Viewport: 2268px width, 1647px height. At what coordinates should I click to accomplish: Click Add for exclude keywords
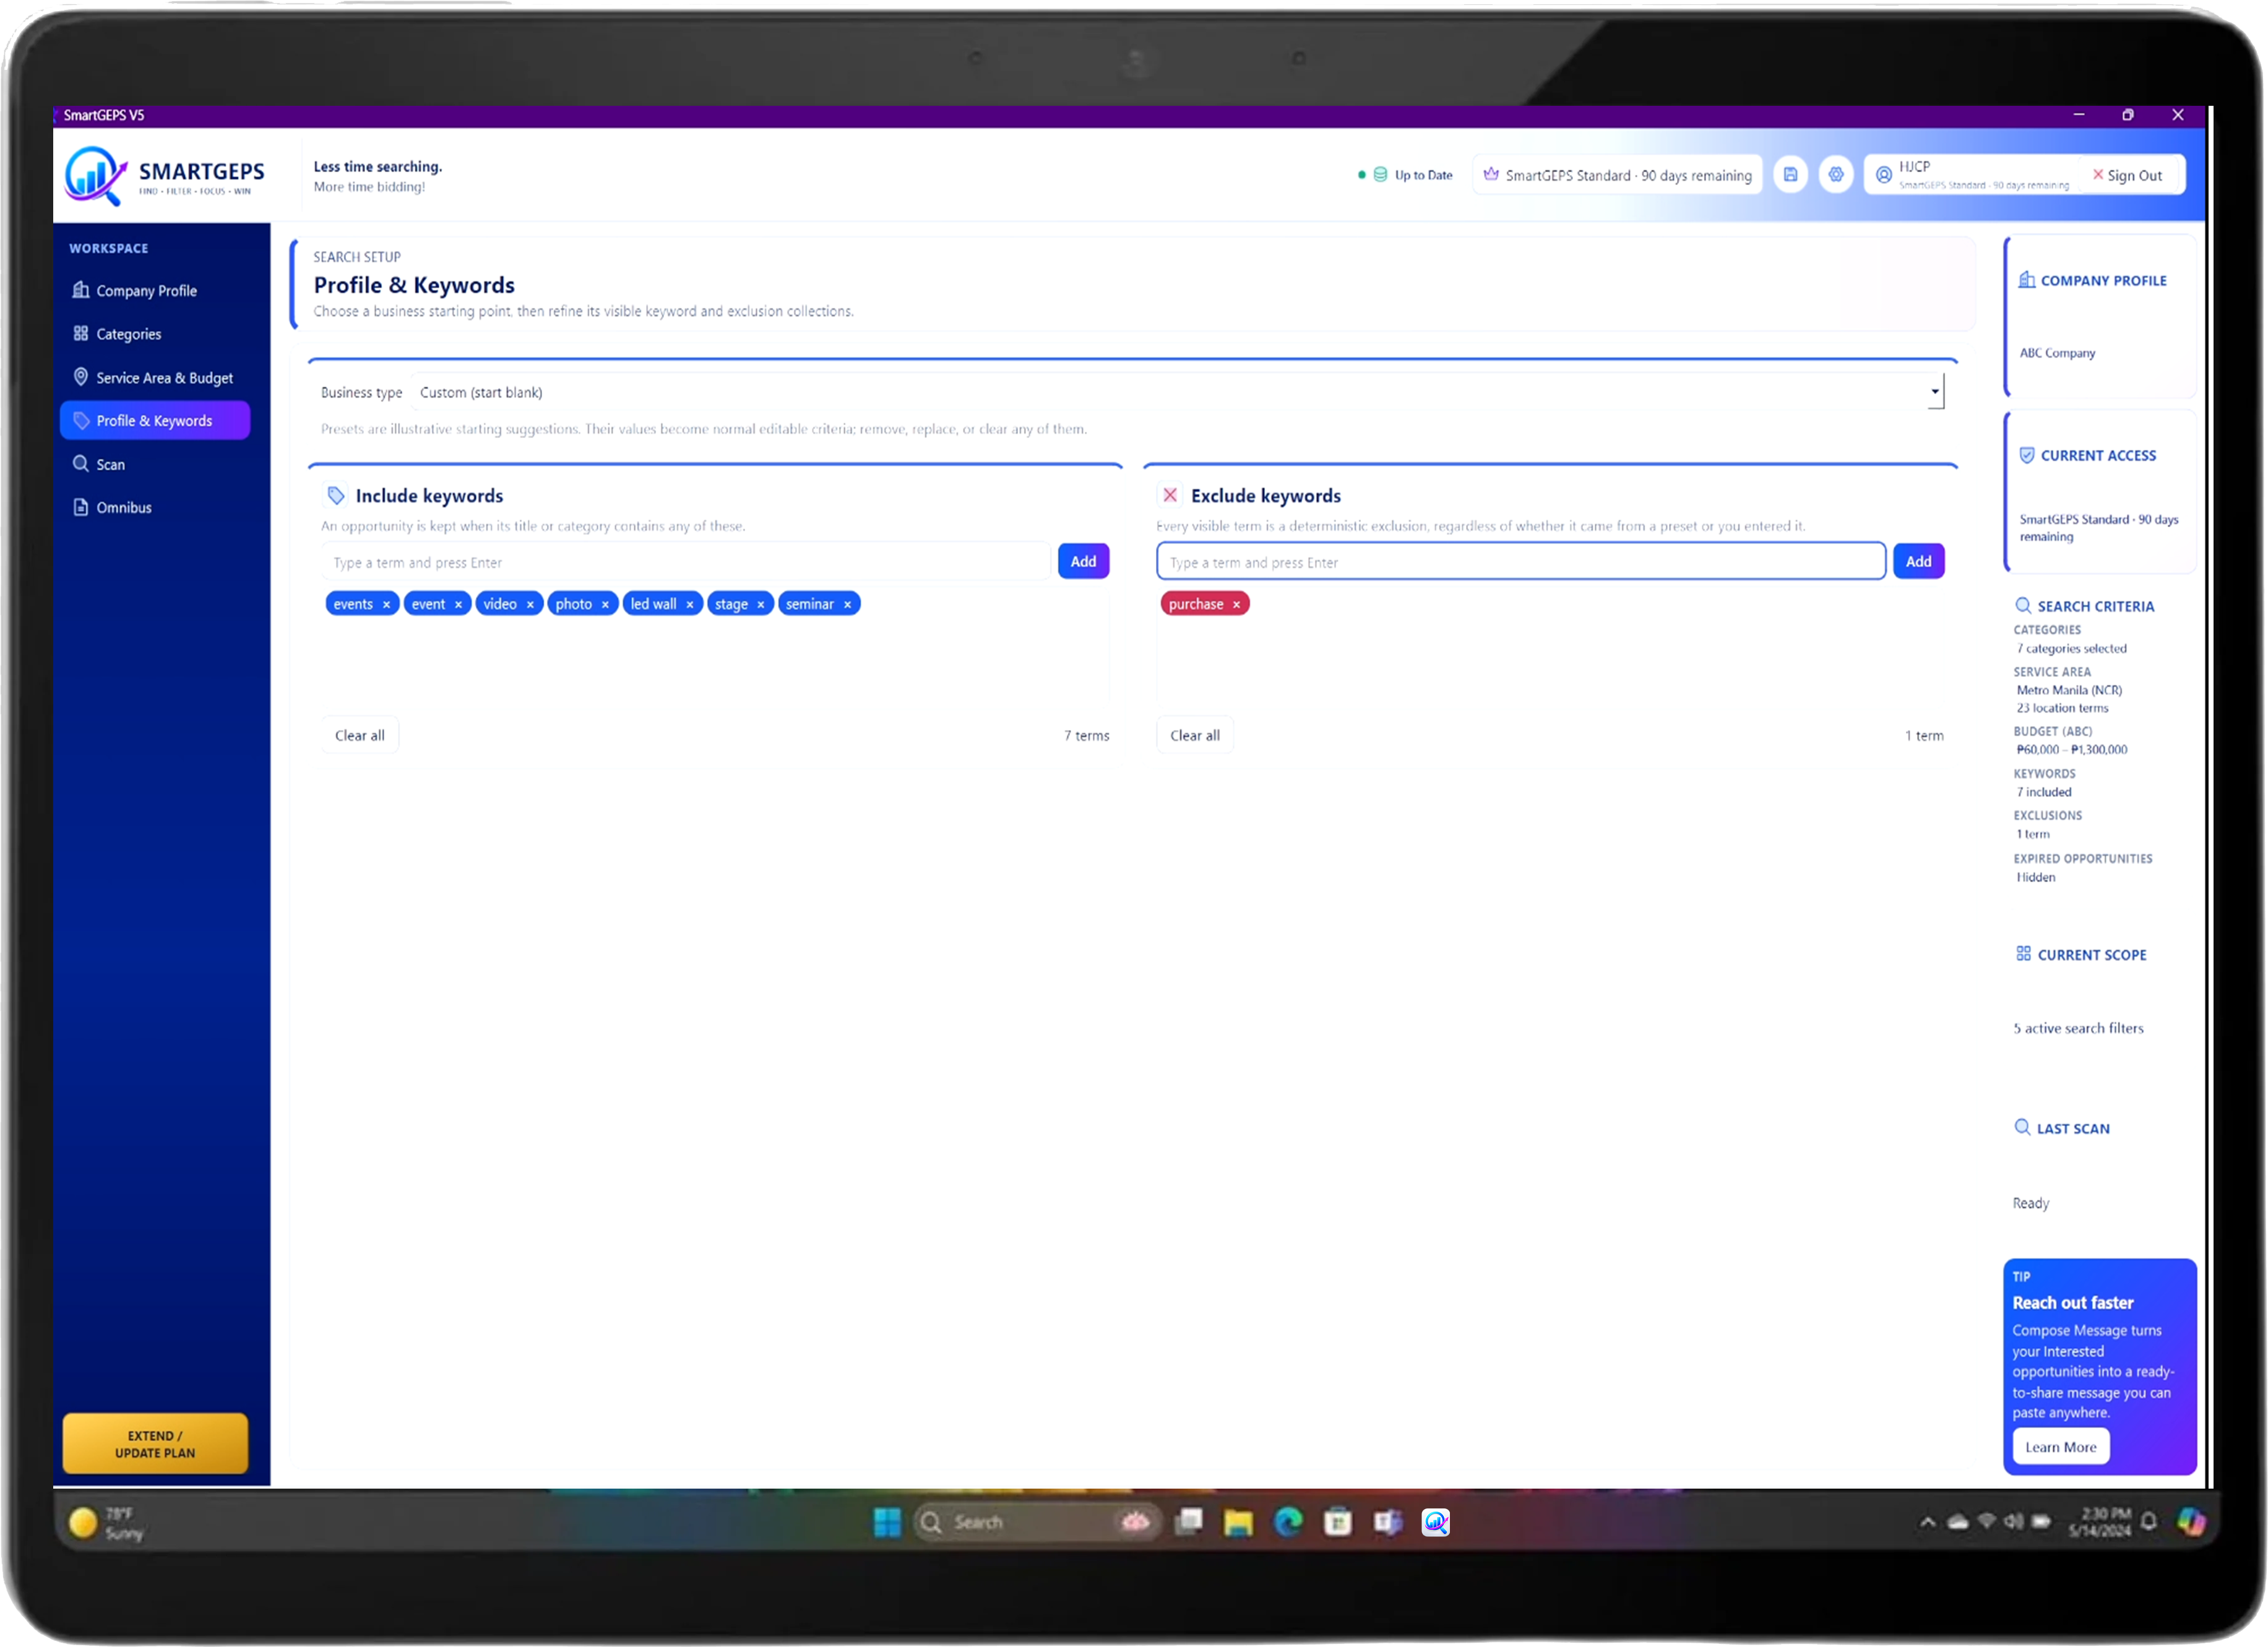pyautogui.click(x=1918, y=561)
